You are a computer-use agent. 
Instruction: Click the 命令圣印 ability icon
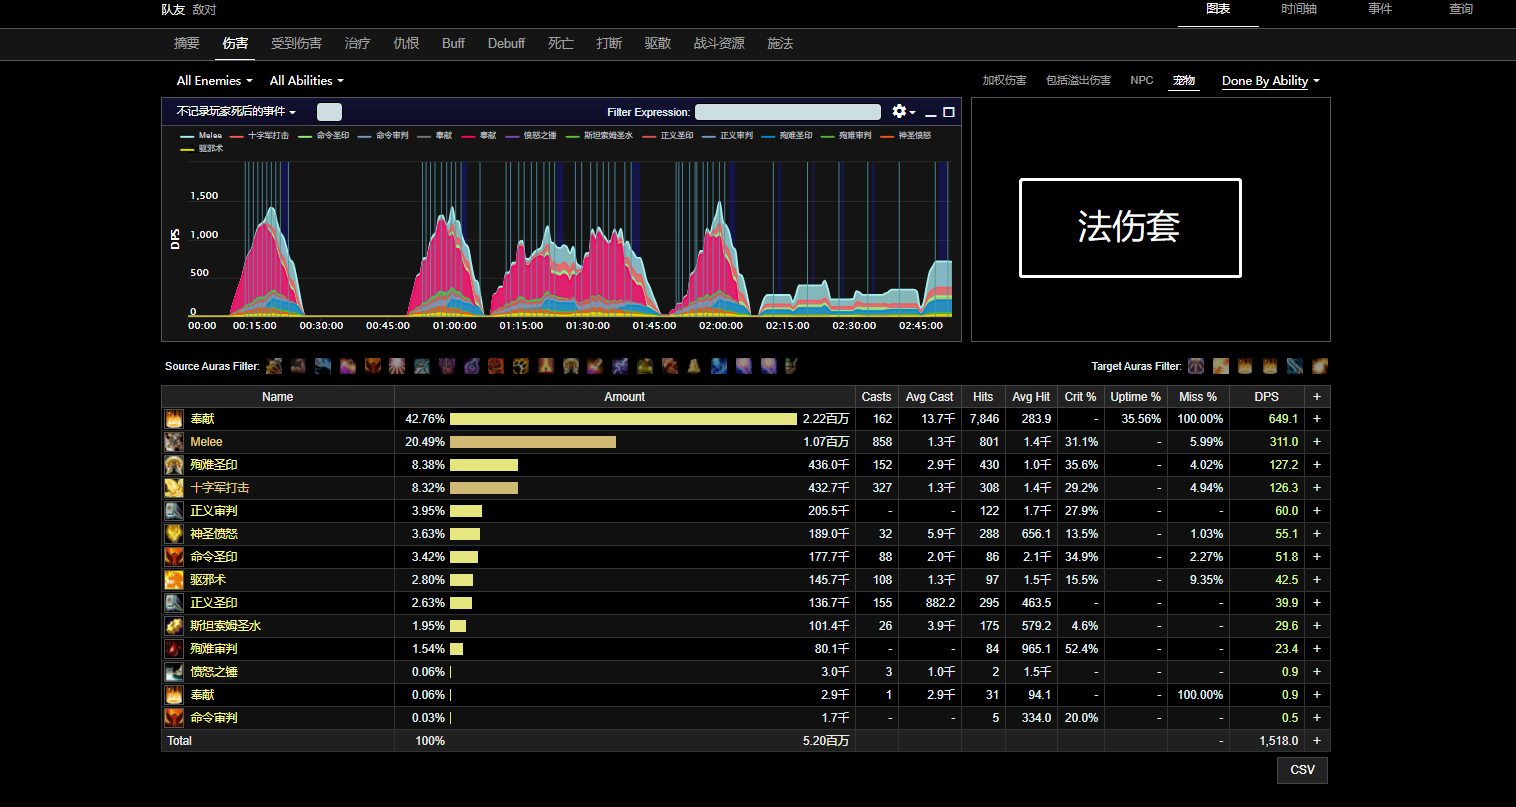174,557
